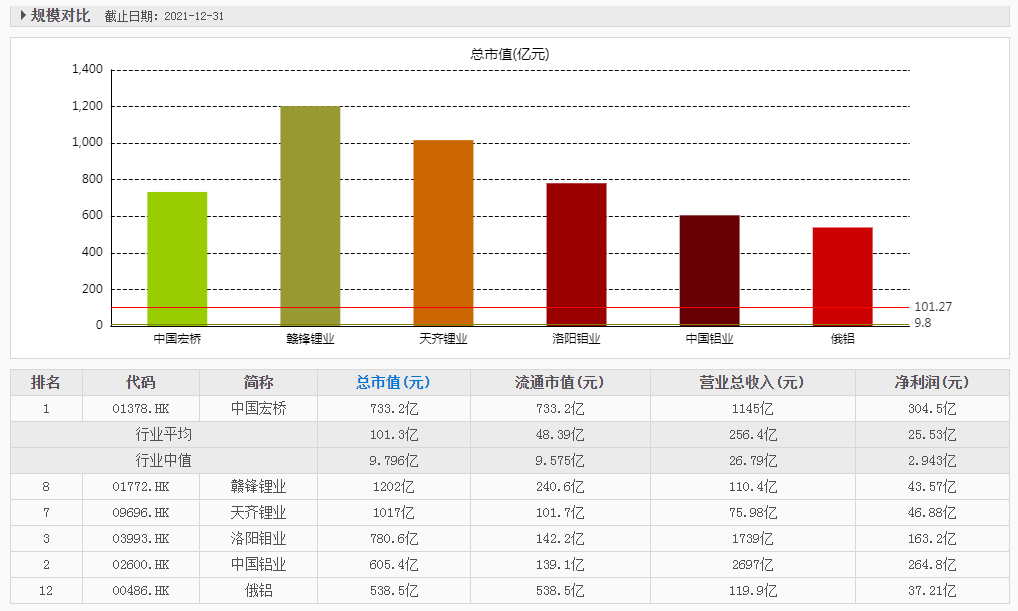
Task: Click the 46.88亿 net profit cell
Action: tap(932, 512)
